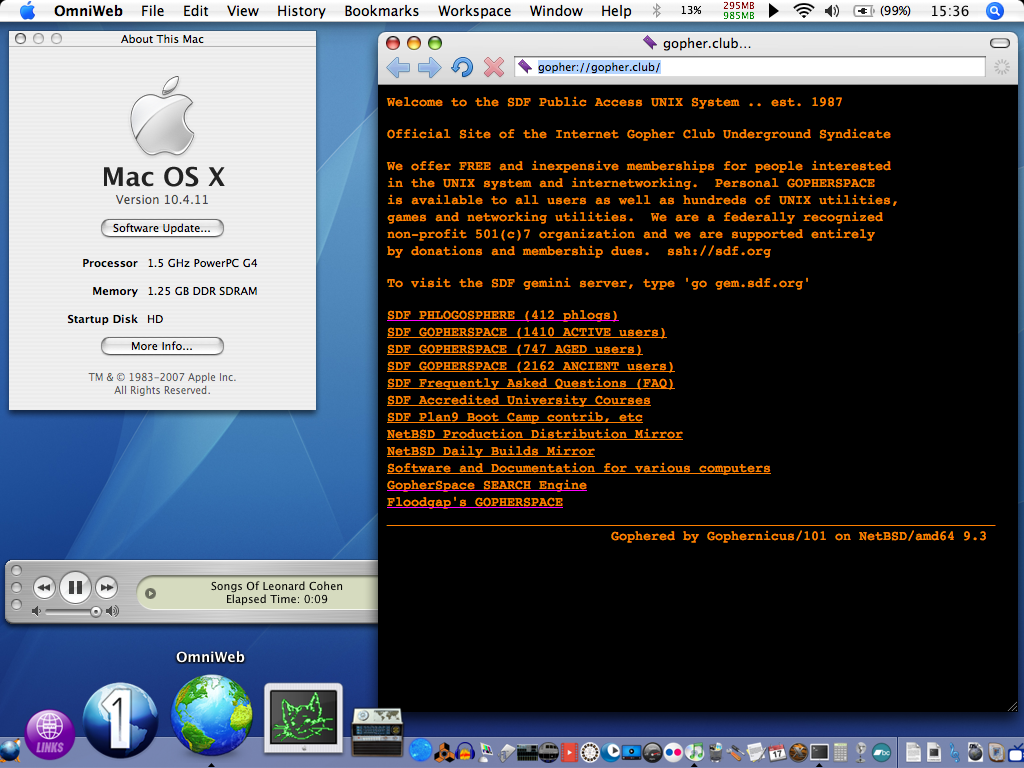Open NetBSD Daily Builds Mirror link
Screen dimensions: 1024x768
[x=490, y=451]
